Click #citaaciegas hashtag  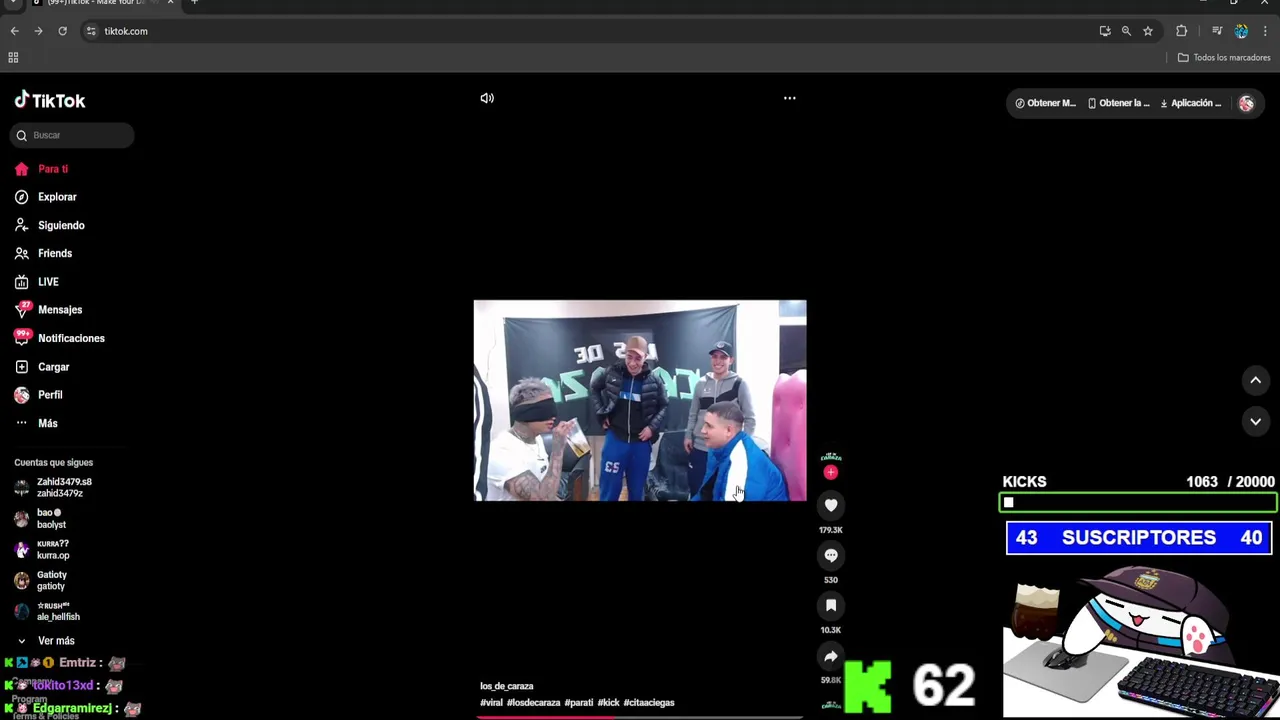coord(649,703)
